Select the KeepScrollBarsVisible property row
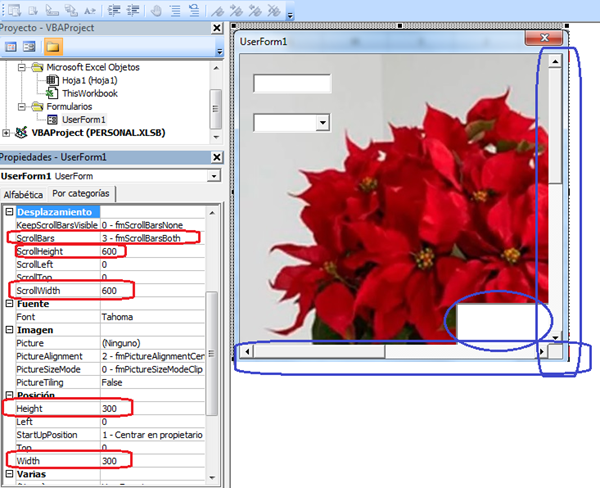Image resolution: width=600 pixels, height=488 pixels. [110, 225]
